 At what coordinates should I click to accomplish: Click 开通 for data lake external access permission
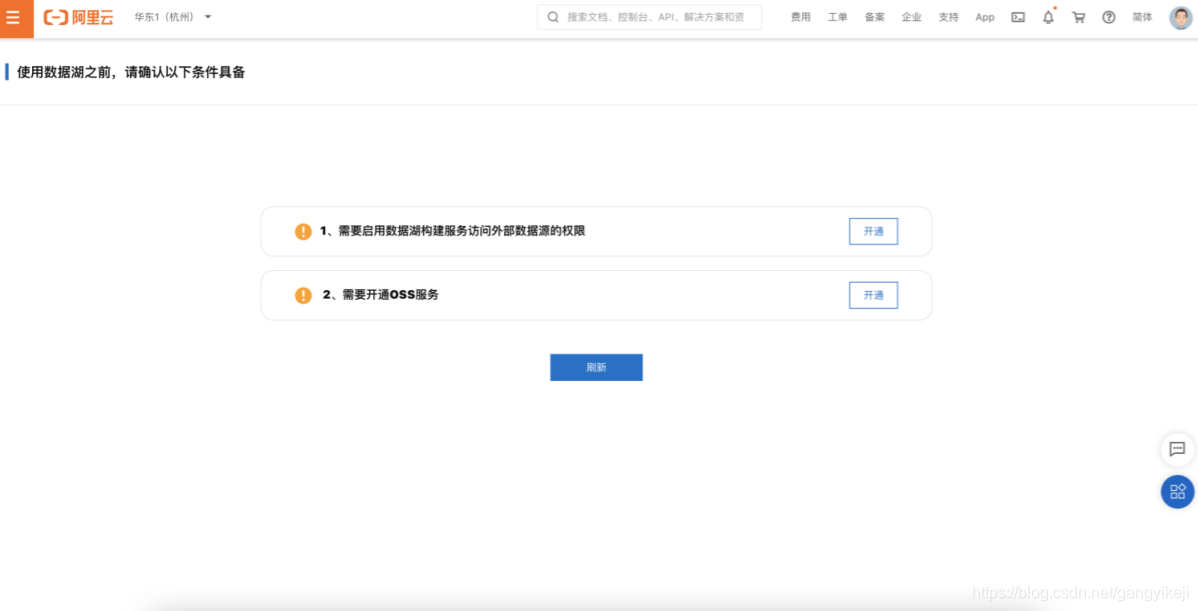click(x=873, y=231)
